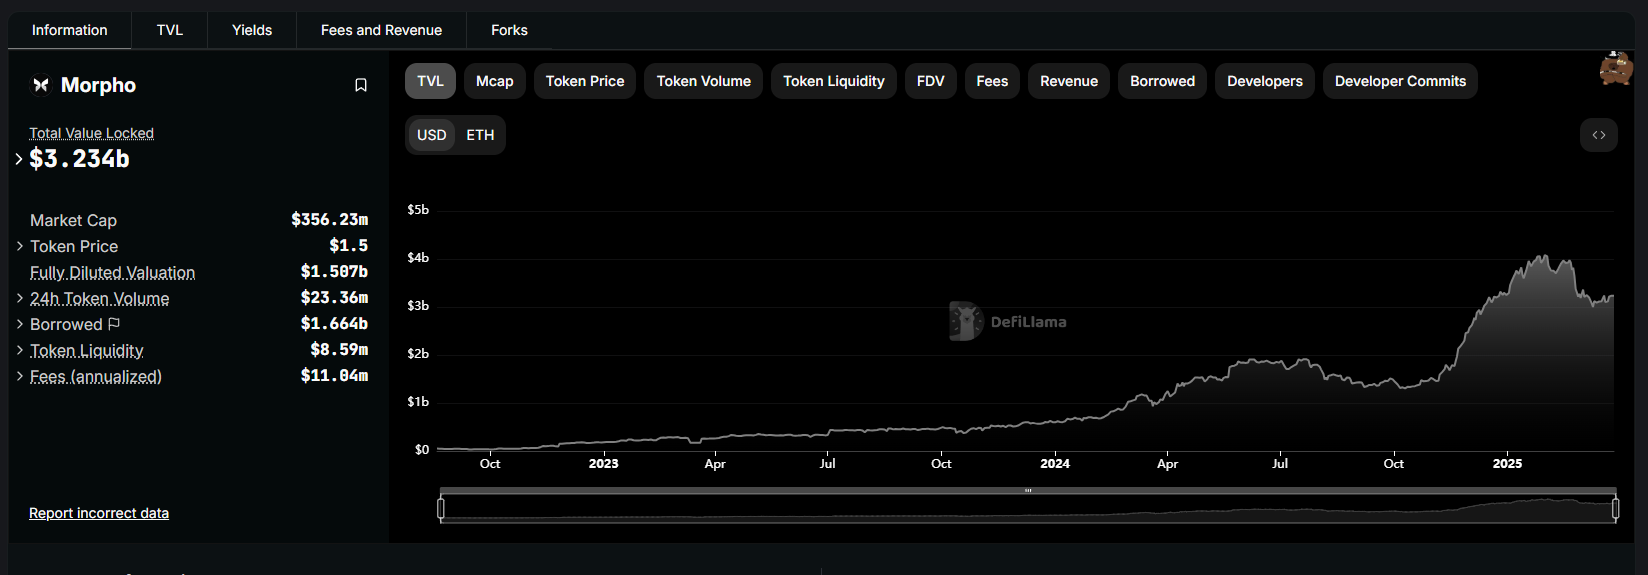Viewport: 1648px width, 575px height.
Task: Click the 2023 label on the chart axis
Action: (x=603, y=463)
